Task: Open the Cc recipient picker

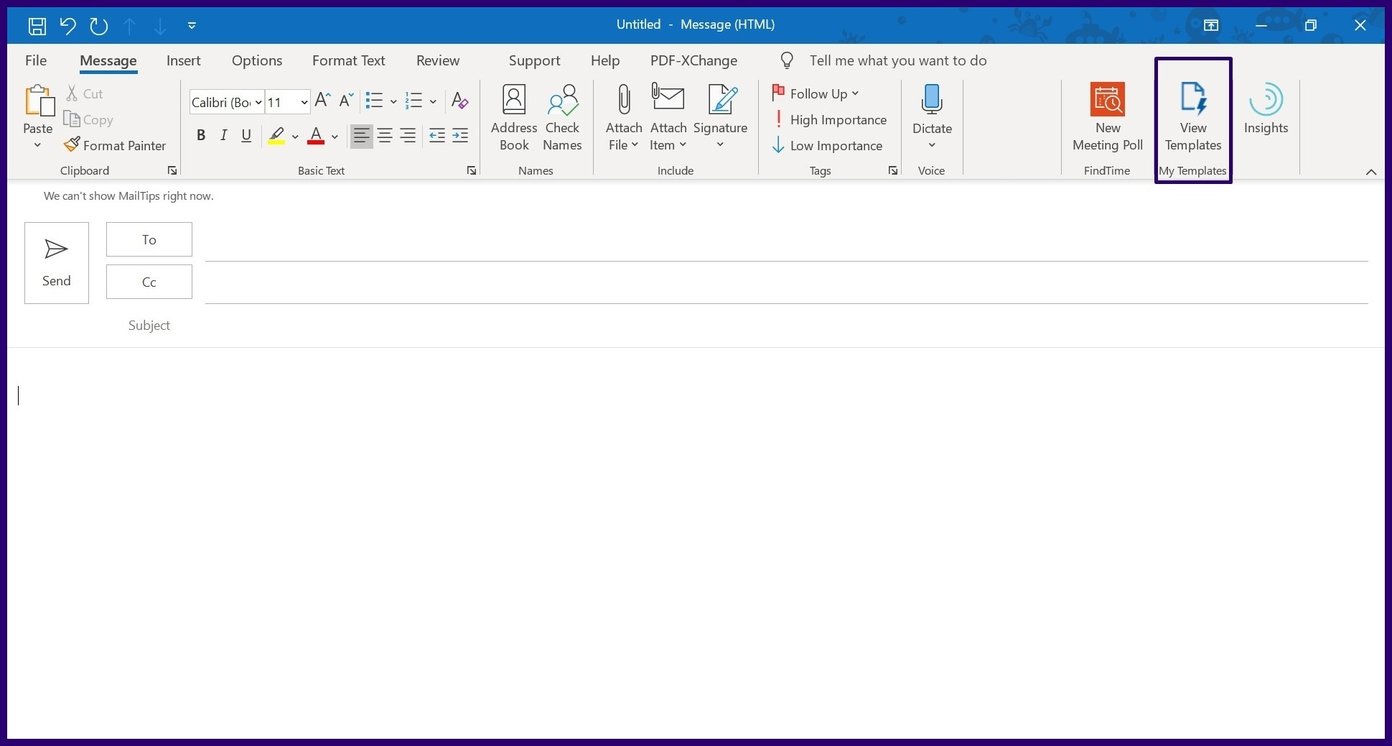Action: pyautogui.click(x=148, y=281)
